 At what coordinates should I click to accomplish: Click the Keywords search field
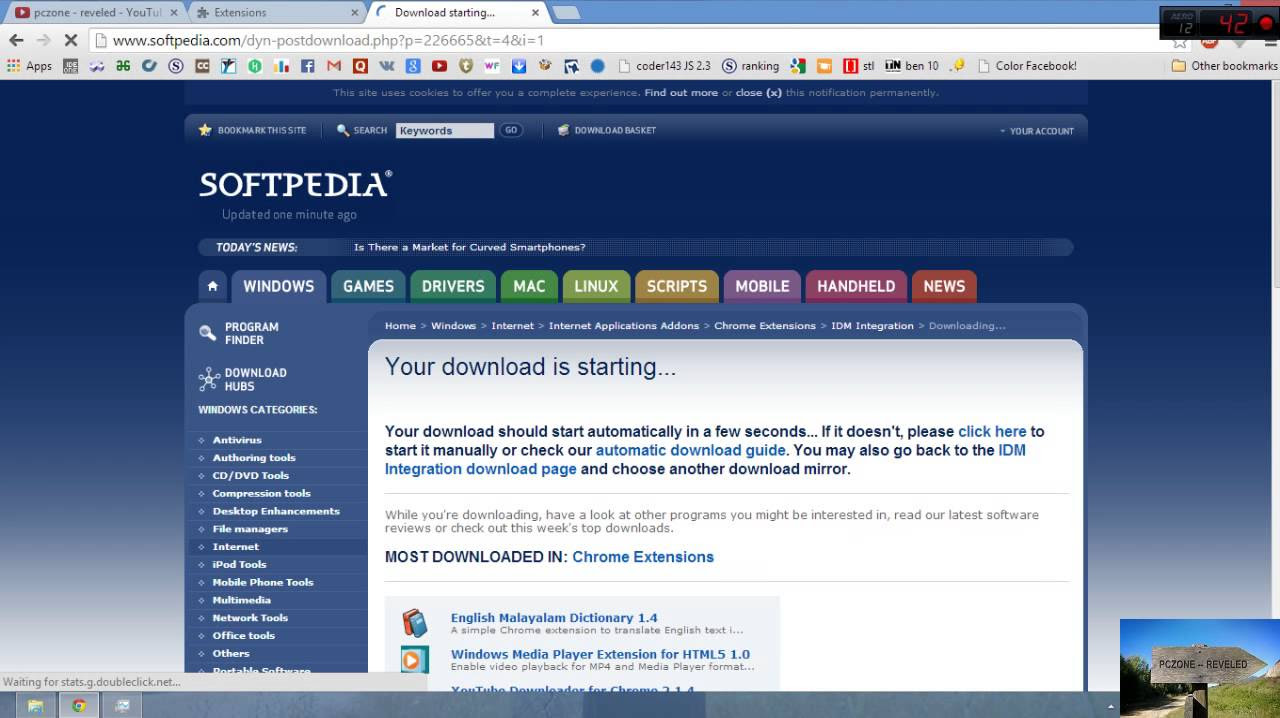click(x=445, y=130)
